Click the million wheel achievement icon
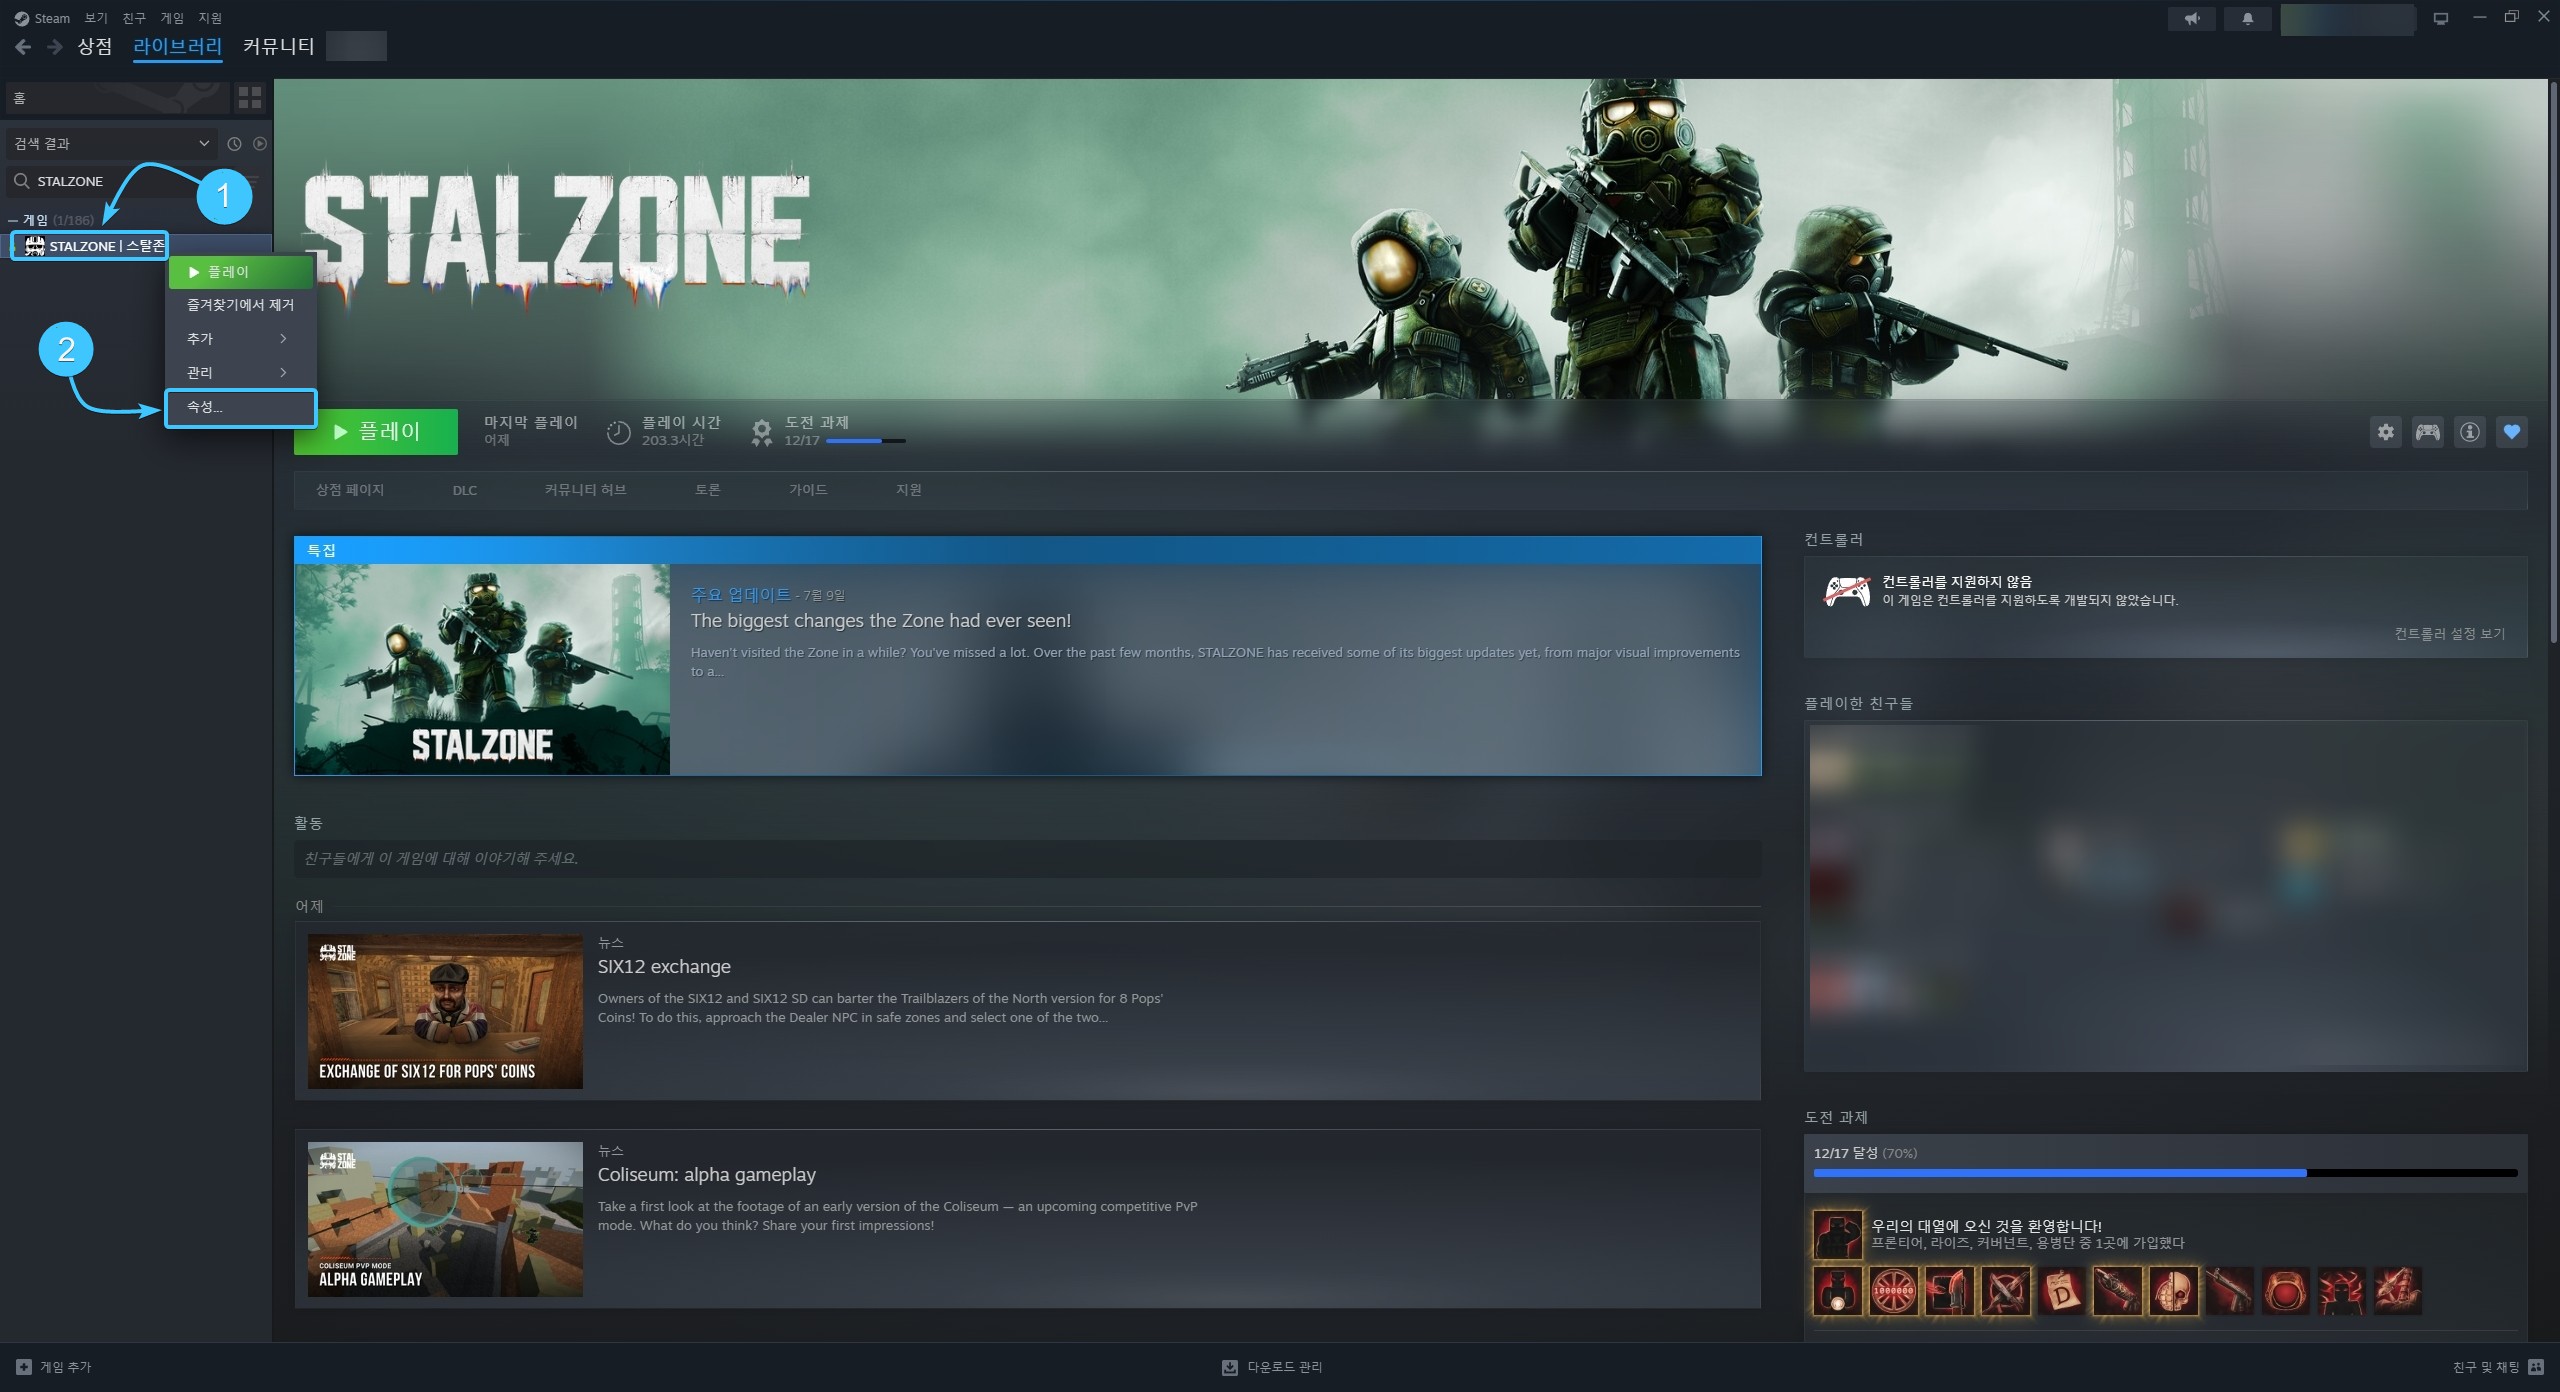Image resolution: width=2560 pixels, height=1392 pixels. pyautogui.click(x=1894, y=1290)
